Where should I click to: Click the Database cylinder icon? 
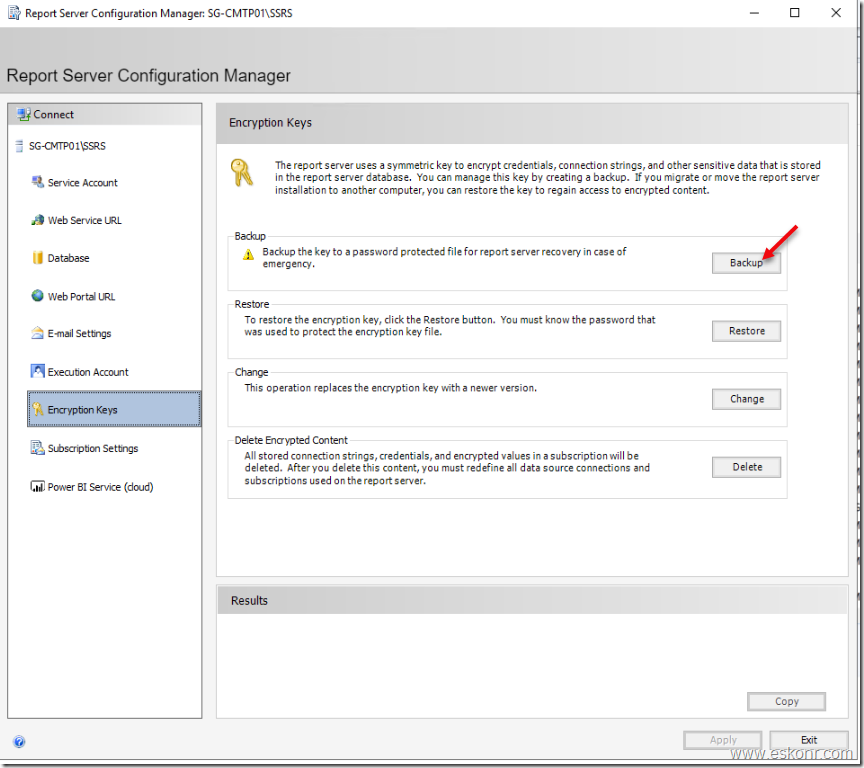click(x=37, y=258)
